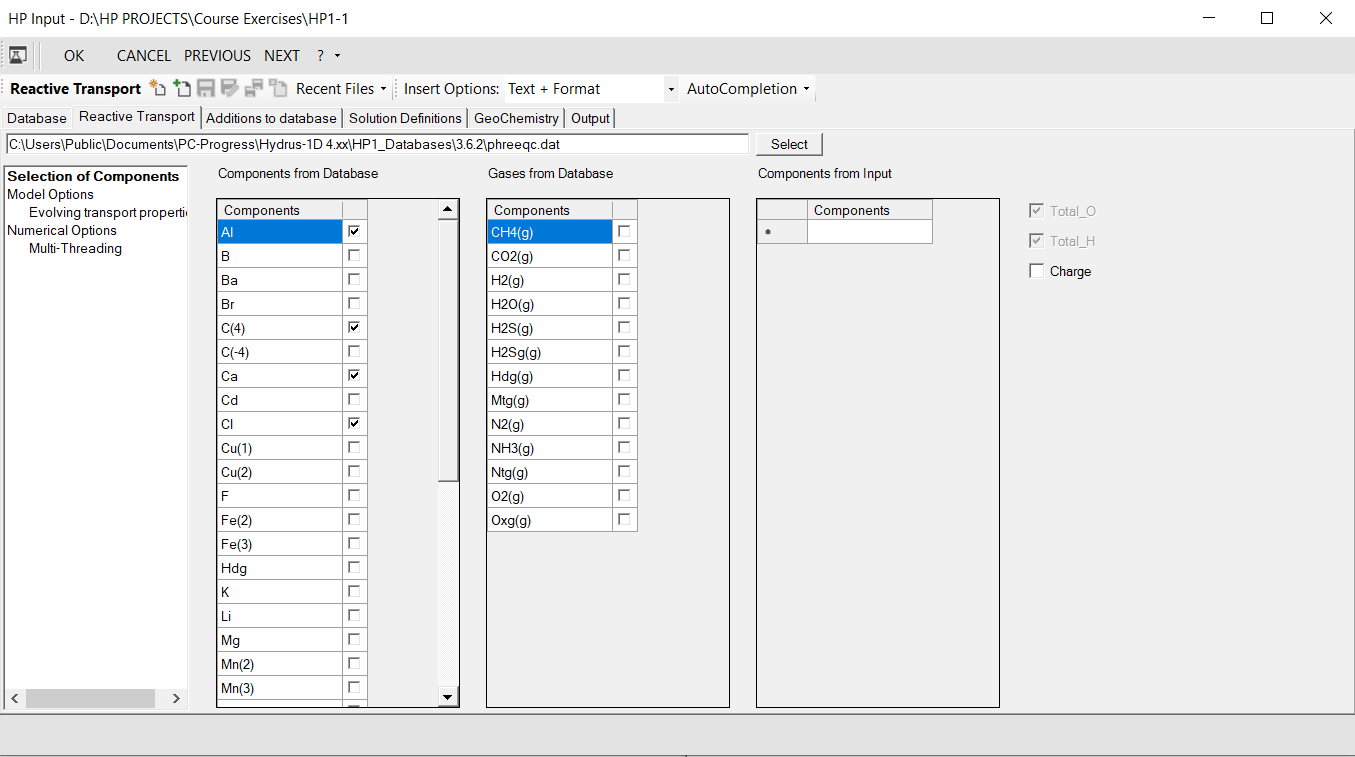Viewport: 1355px width, 757px height.
Task: Open the Recent Files dropdown
Action: pos(341,89)
